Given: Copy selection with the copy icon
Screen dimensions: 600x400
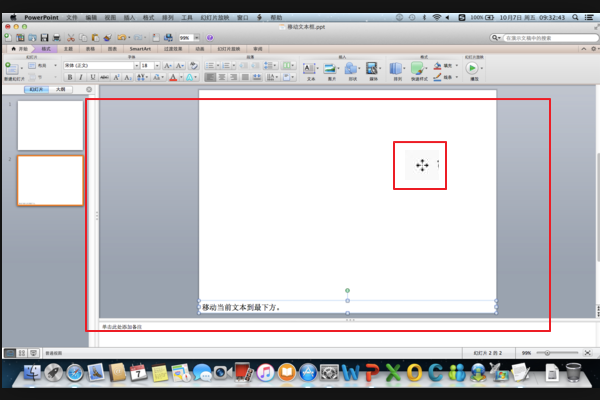Looking at the screenshot, I should 83,38.
